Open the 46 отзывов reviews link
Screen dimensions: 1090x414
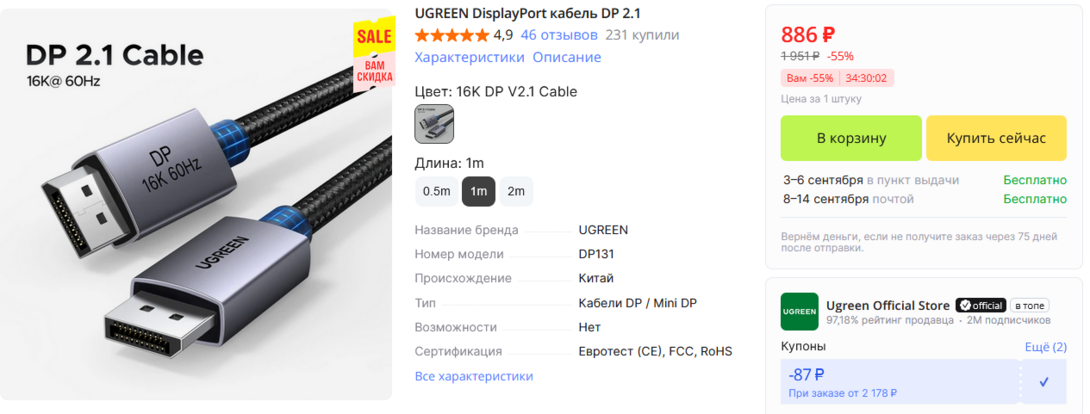[559, 35]
